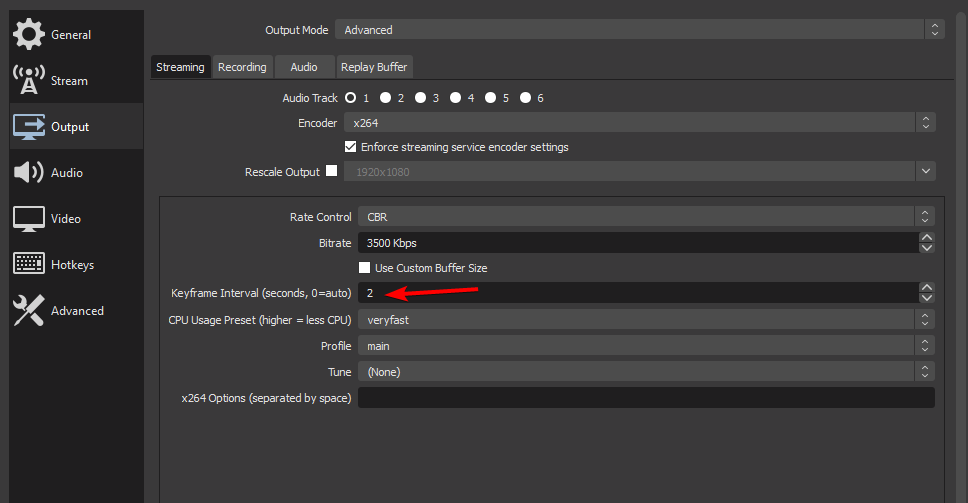Open the Rate Control CBR dropdown
This screenshot has height=503, width=968.
pos(646,217)
